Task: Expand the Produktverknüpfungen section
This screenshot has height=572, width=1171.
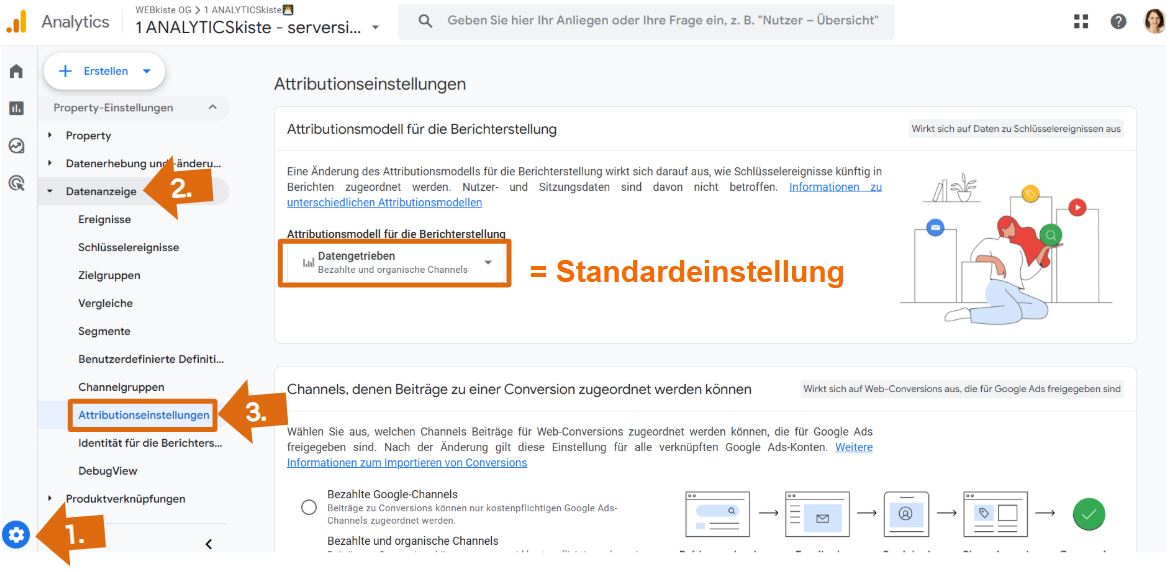Action: [x=125, y=499]
